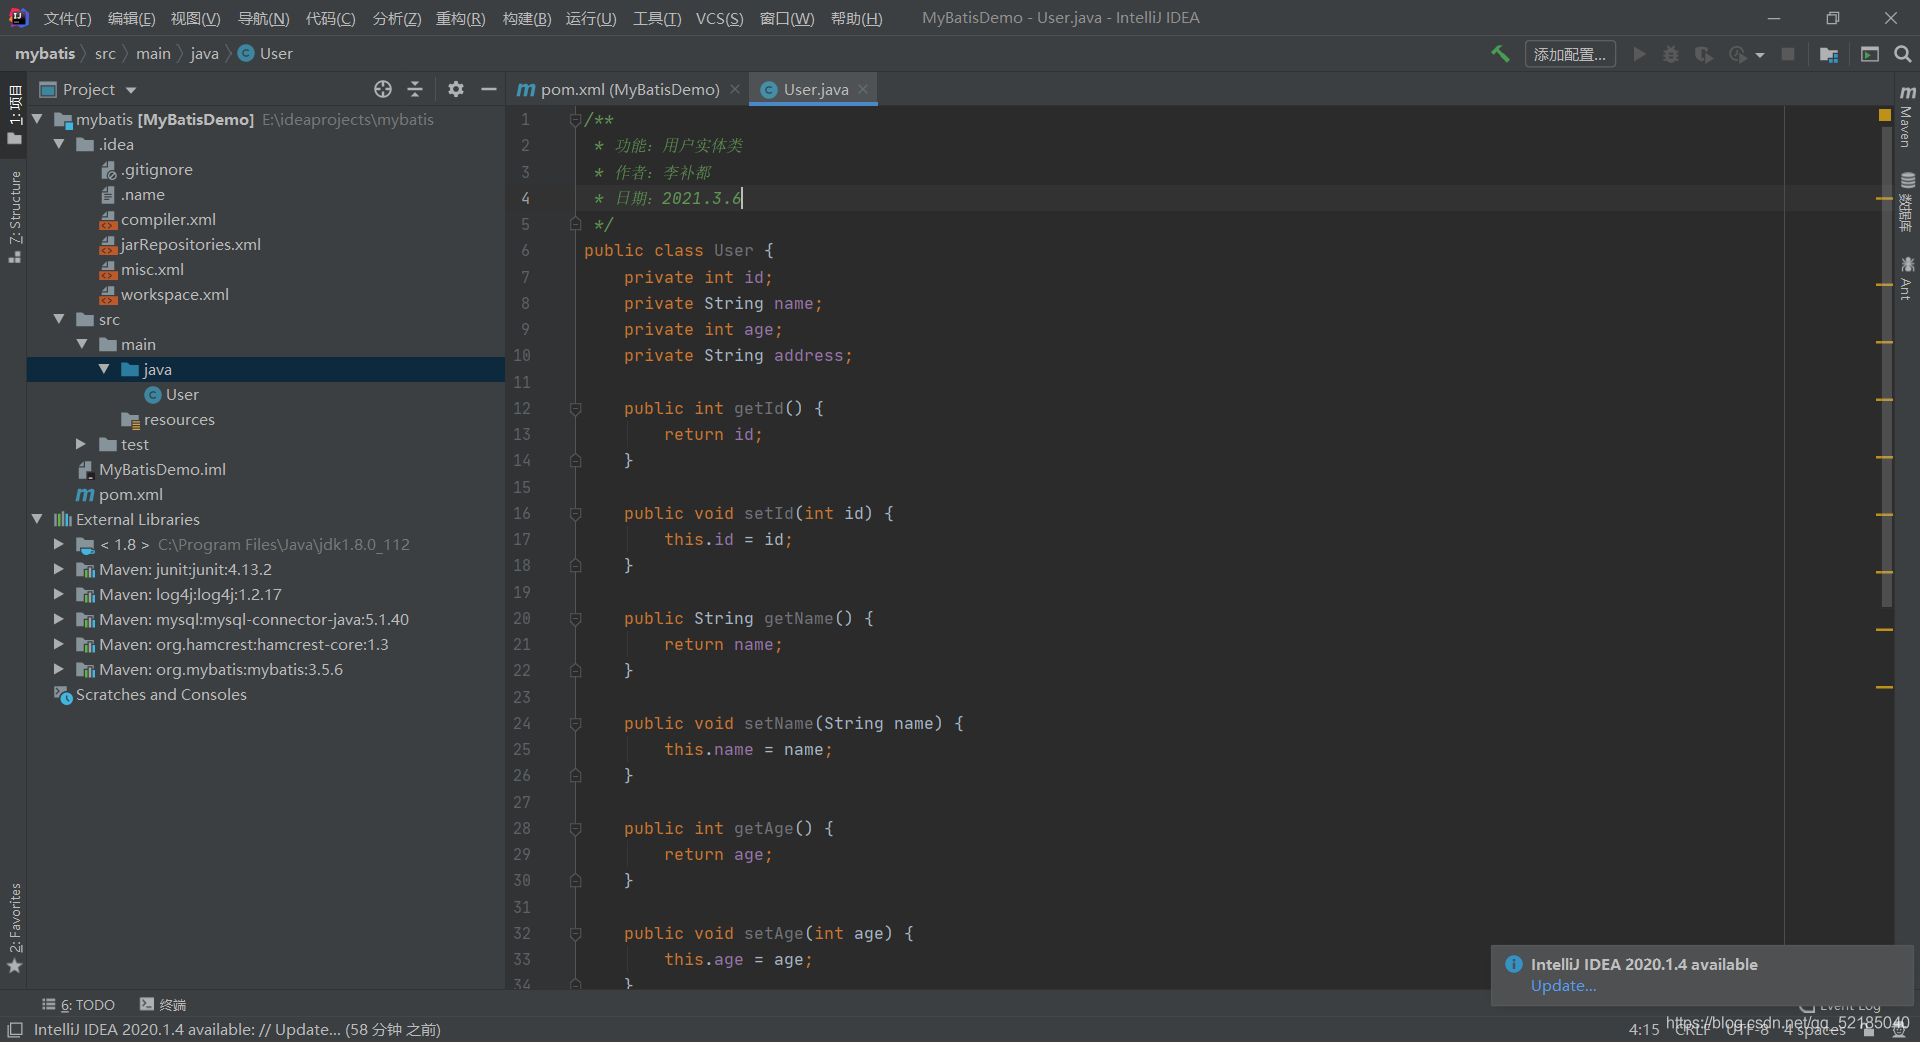Click the Stop square icon in toolbar
Image resolution: width=1920 pixels, height=1042 pixels.
[x=1788, y=54]
